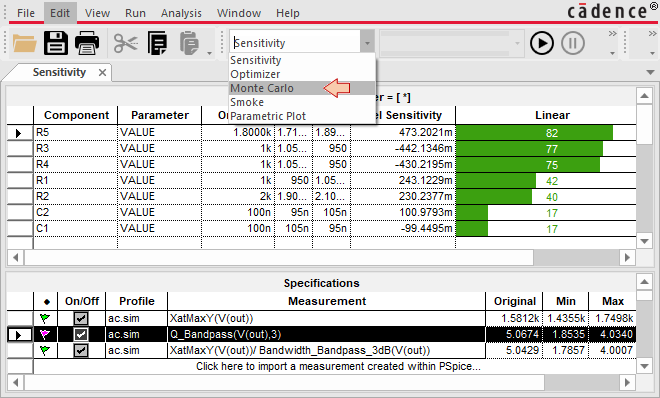The height and width of the screenshot is (398, 660).
Task: Click the C2 linear sensitivity bar (17)
Action: coord(472,213)
